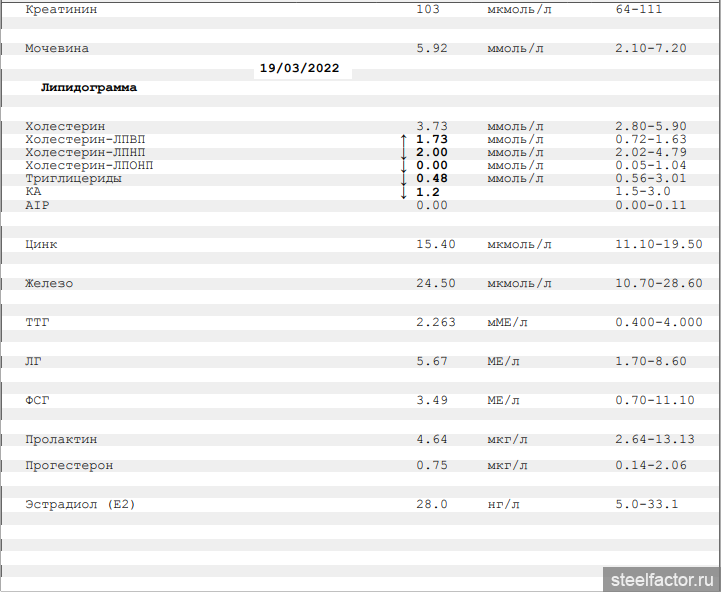721x592 pixels.
Task: Click the Холестерин-ЛПОНП row label
Action: click(x=89, y=165)
